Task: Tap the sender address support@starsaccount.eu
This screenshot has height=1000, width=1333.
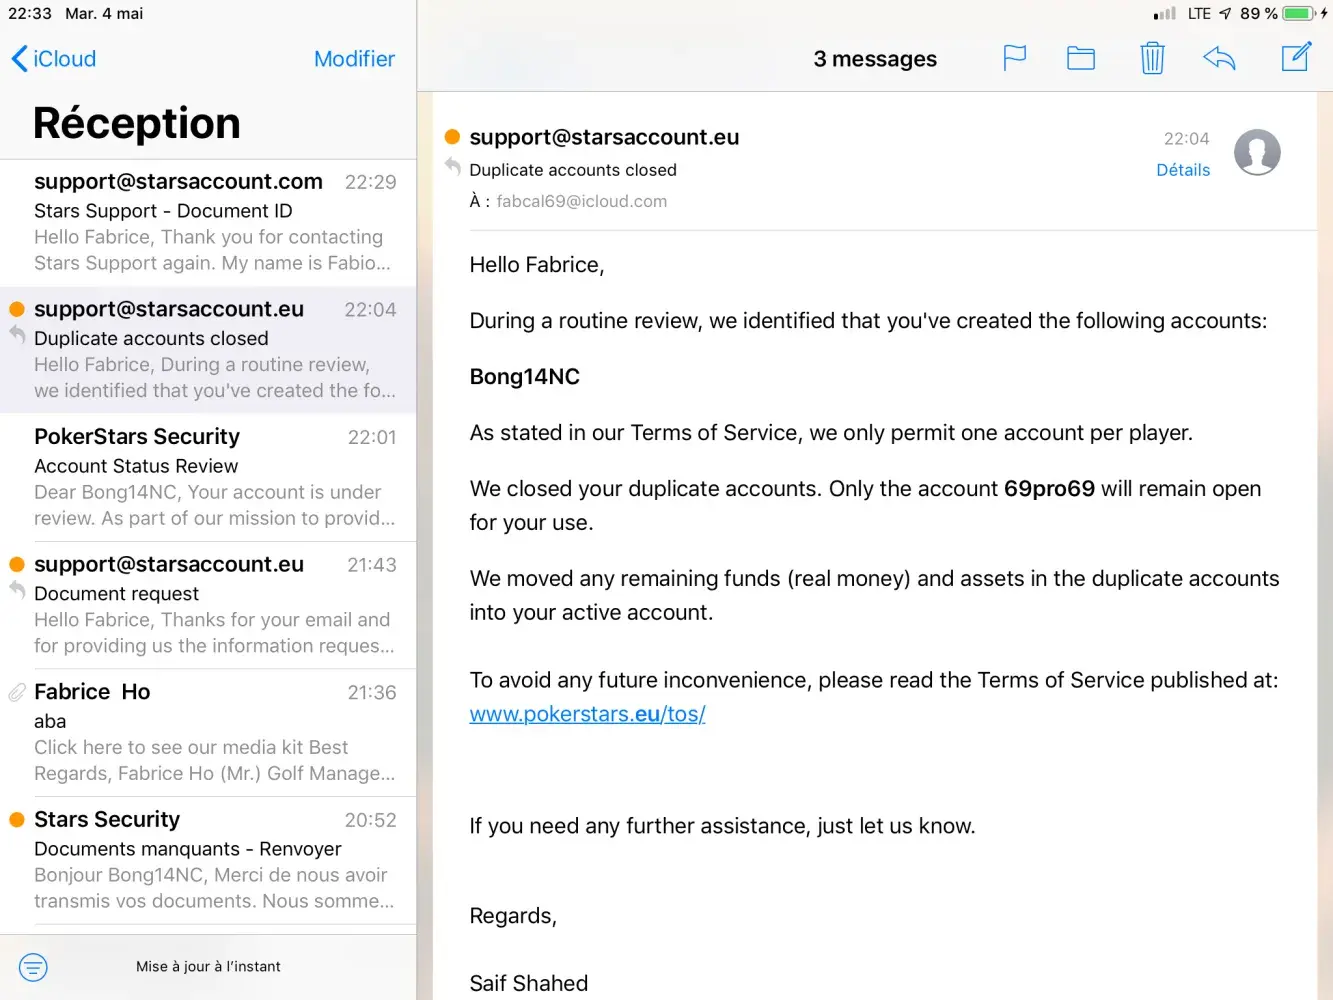Action: (604, 137)
